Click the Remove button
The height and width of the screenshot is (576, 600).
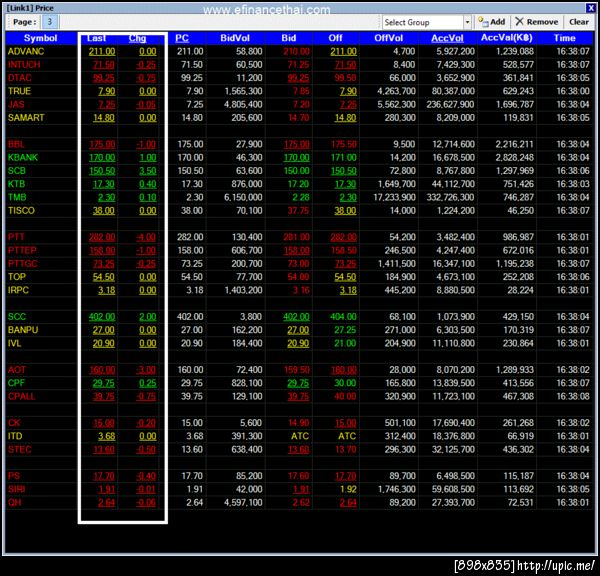(536, 22)
